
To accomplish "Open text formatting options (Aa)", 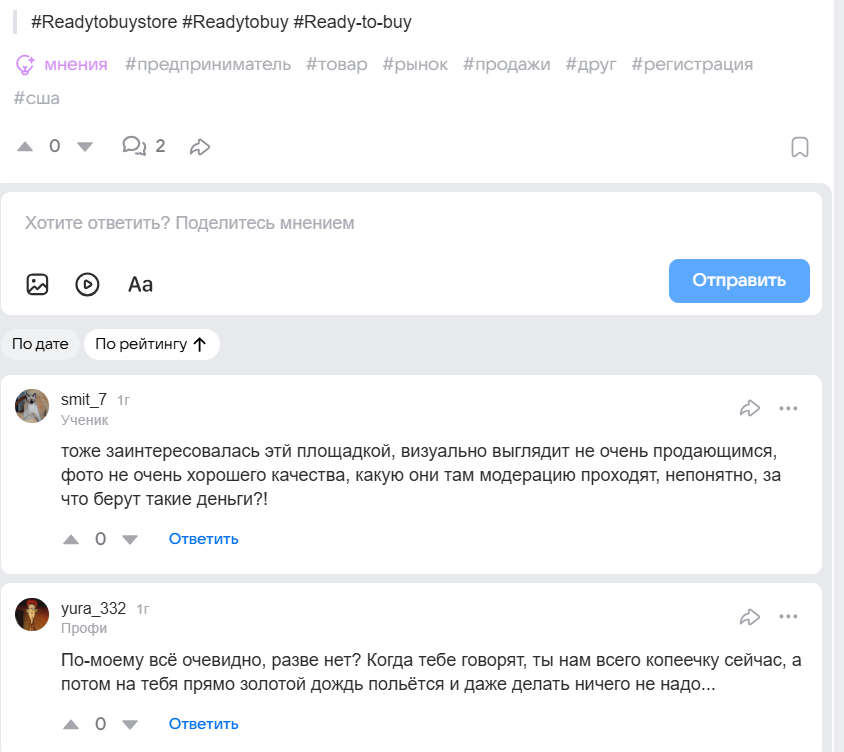I will (x=140, y=284).
